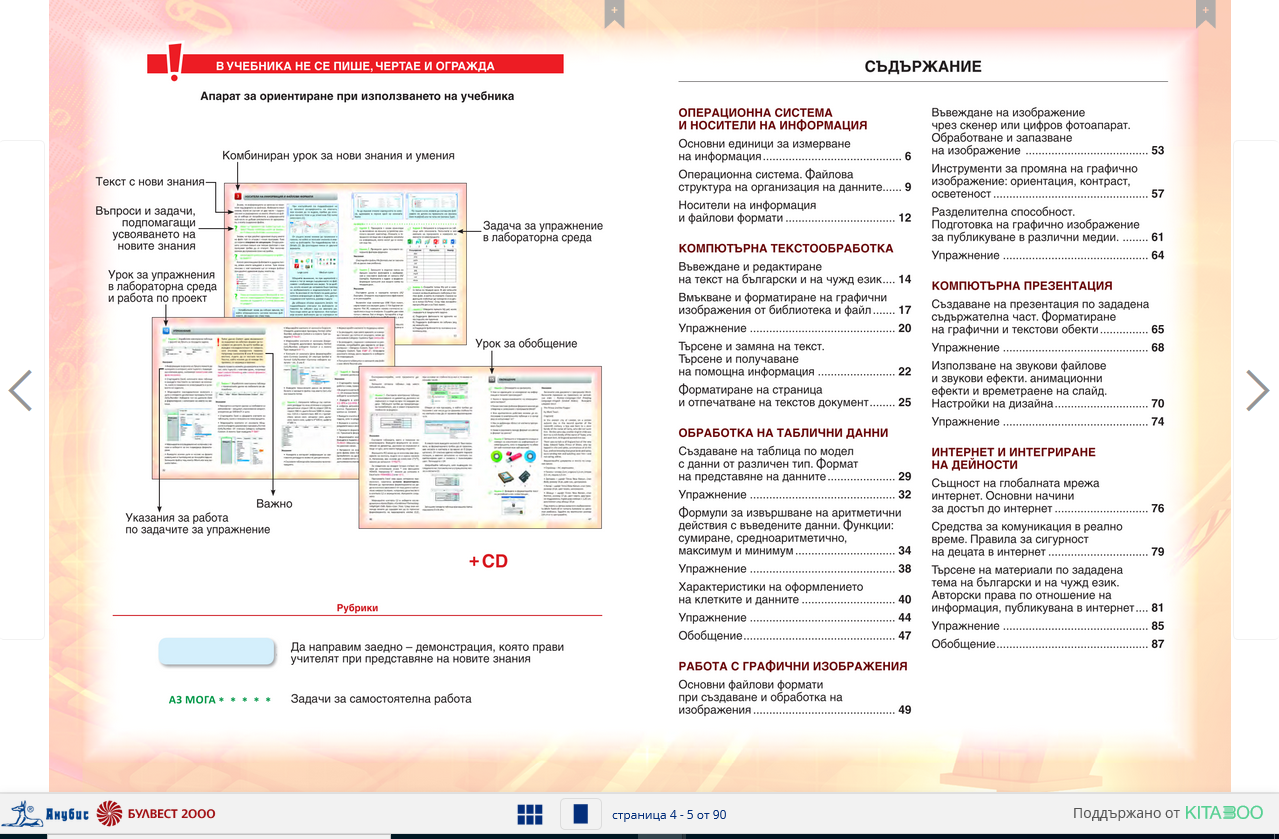Click the page indicator 'страница 4 - 5 от 90'
The height and width of the screenshot is (839, 1279).
pos(669,815)
